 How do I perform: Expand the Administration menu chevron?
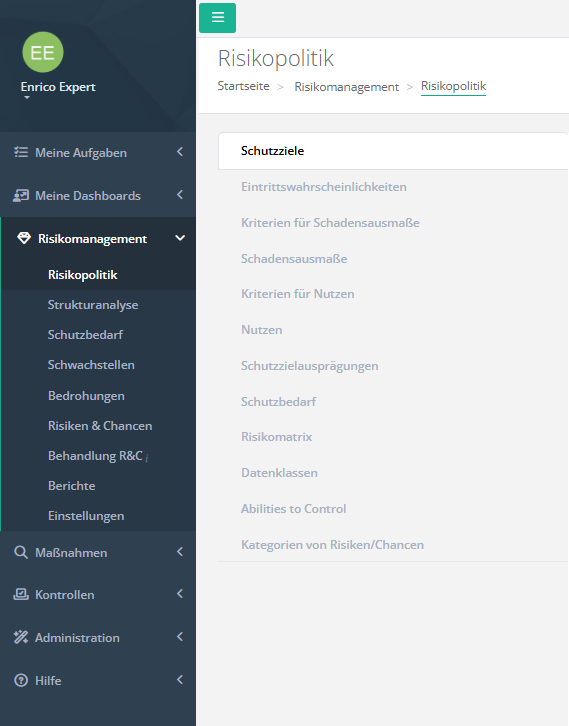coord(180,637)
